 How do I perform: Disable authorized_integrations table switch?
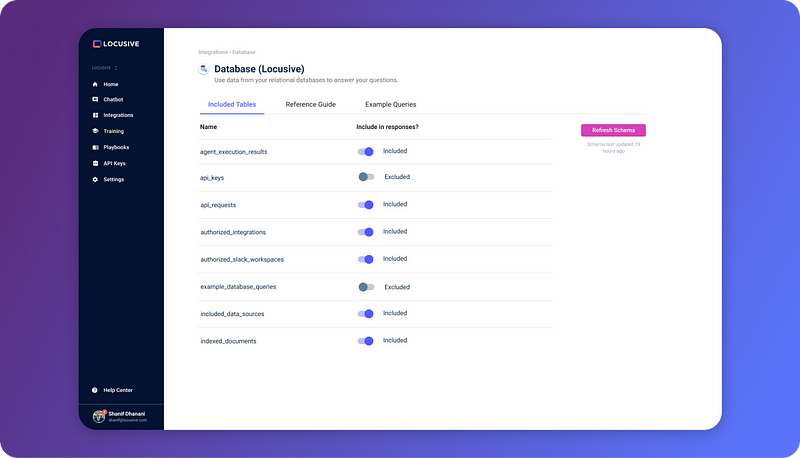pyautogui.click(x=365, y=232)
